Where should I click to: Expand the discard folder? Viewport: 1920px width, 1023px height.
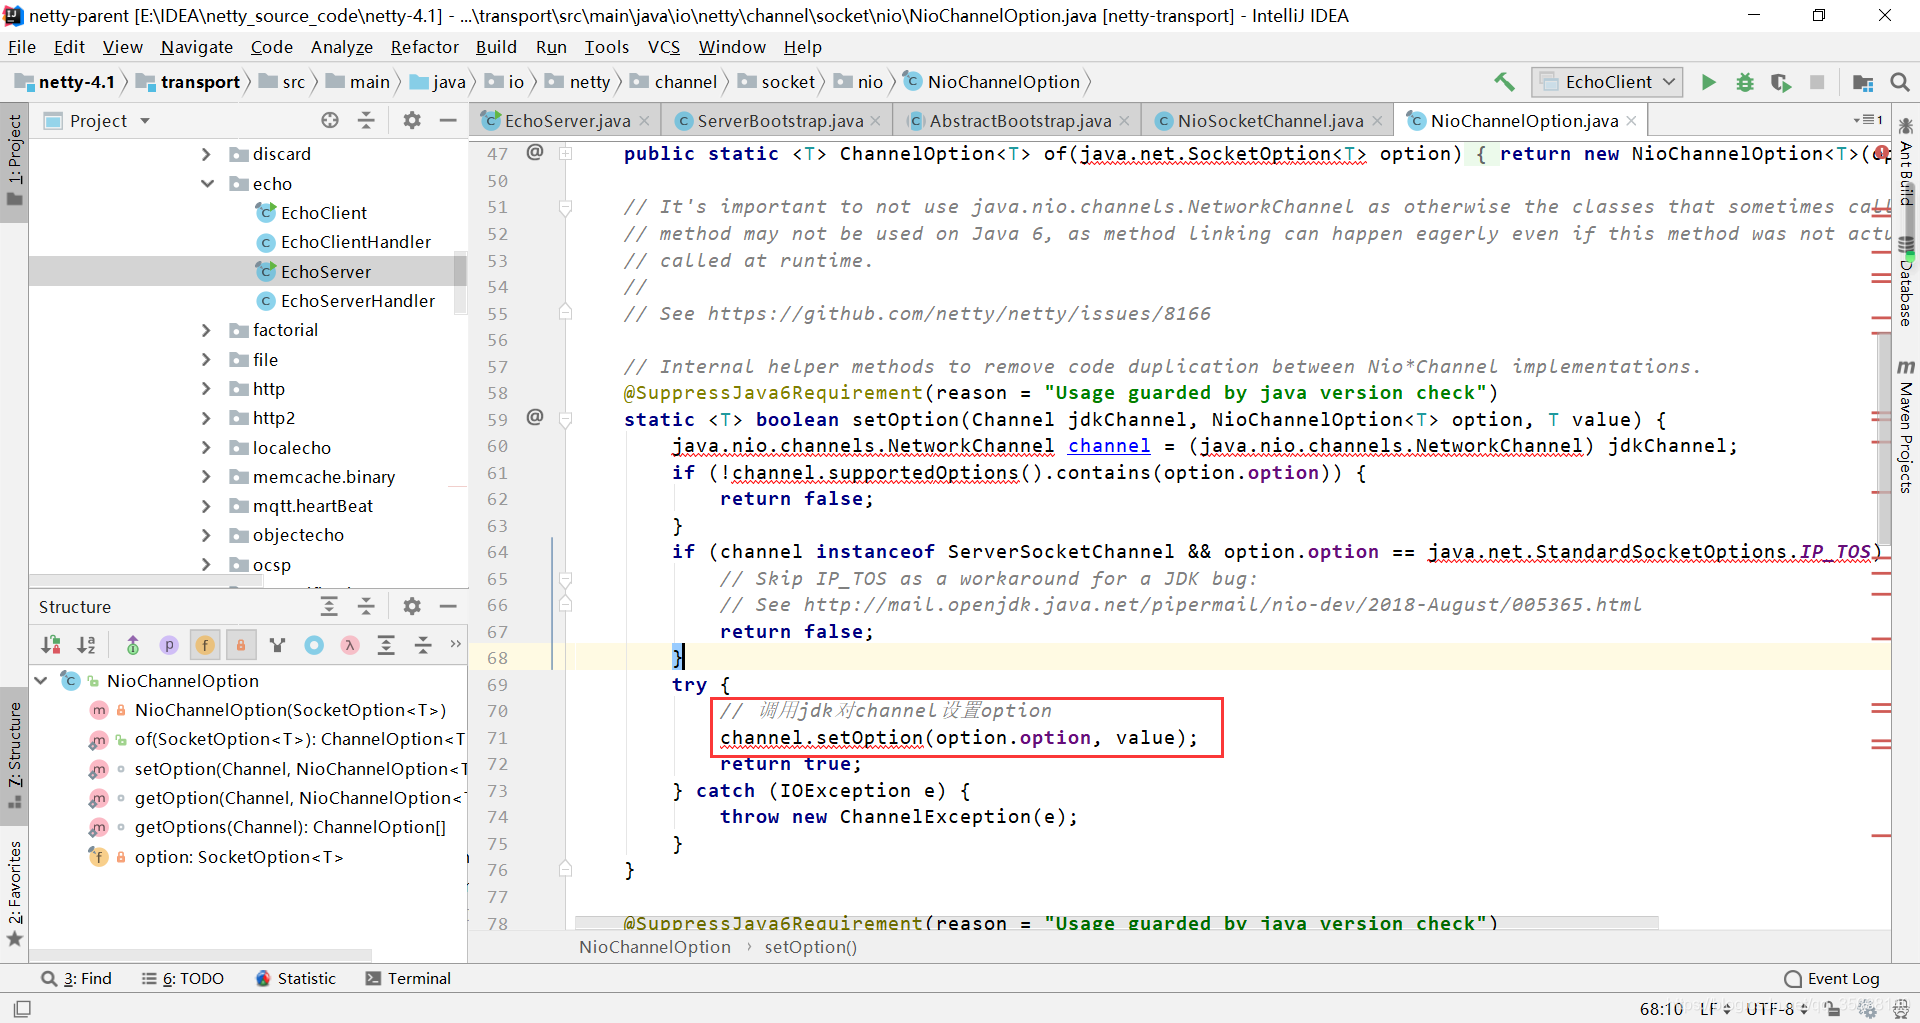[207, 154]
